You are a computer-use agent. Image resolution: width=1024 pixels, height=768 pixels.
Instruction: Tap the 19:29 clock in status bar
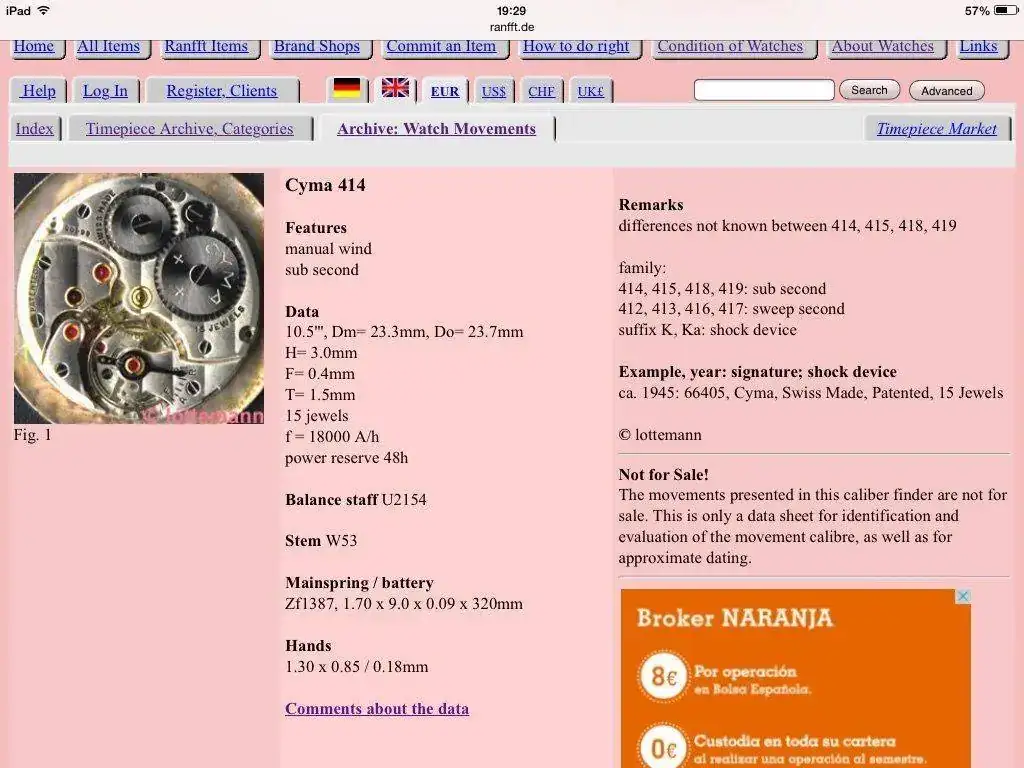tap(511, 10)
